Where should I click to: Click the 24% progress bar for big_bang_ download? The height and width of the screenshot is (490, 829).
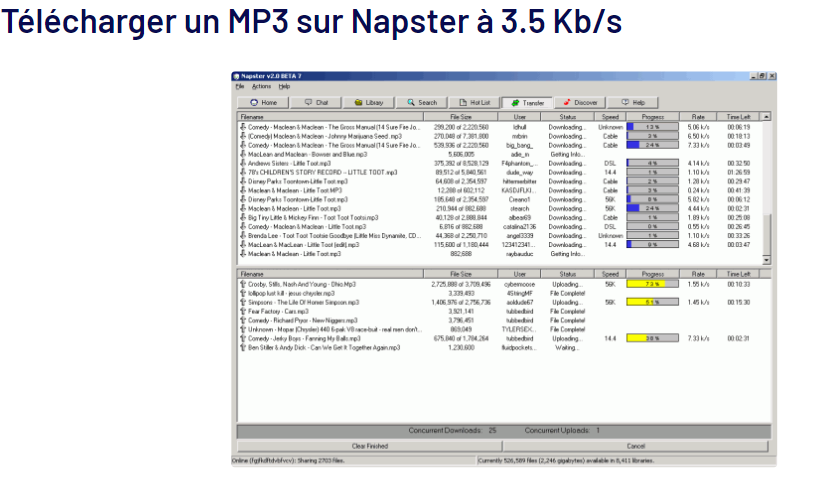point(652,145)
